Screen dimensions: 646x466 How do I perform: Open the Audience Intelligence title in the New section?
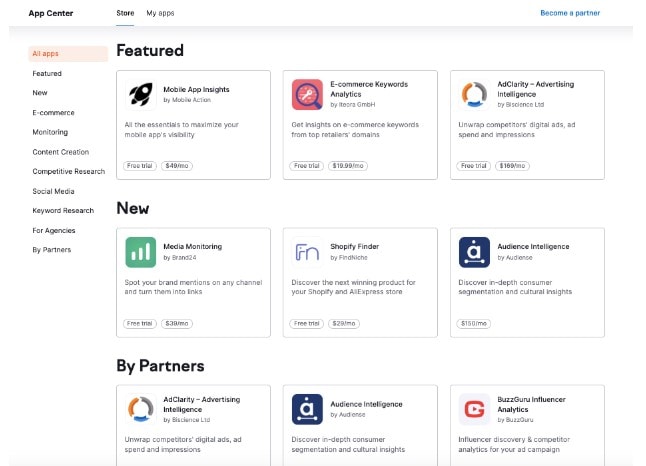(533, 246)
